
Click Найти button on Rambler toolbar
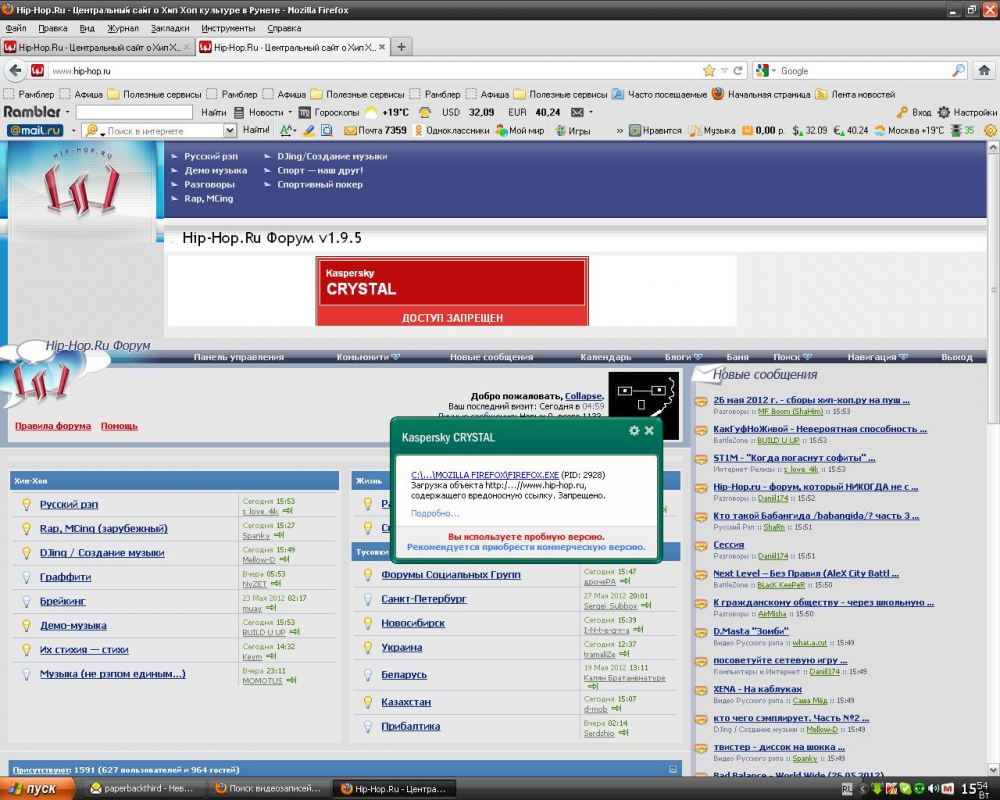coord(214,112)
